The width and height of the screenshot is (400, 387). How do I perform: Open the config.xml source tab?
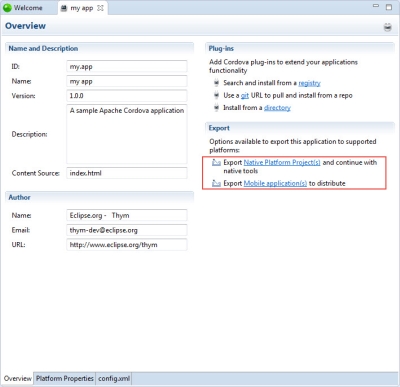click(114, 379)
